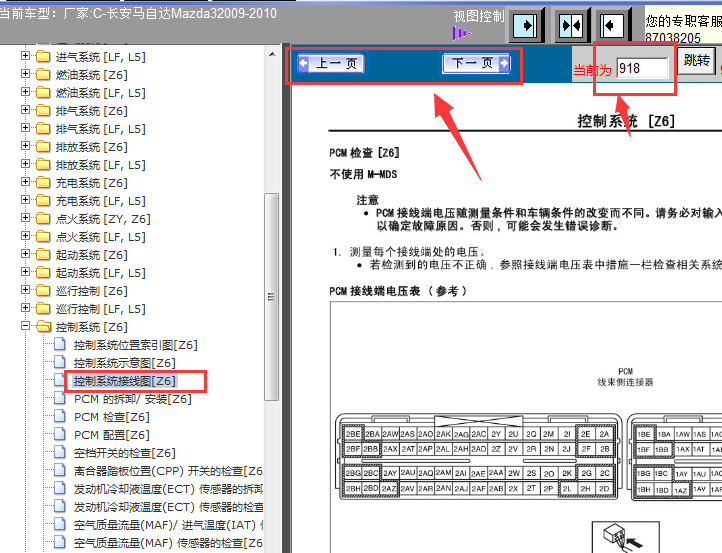The height and width of the screenshot is (553, 722).
Task: Expand the 点火系统 [ZY, Z6] folder
Action: [x=25, y=217]
